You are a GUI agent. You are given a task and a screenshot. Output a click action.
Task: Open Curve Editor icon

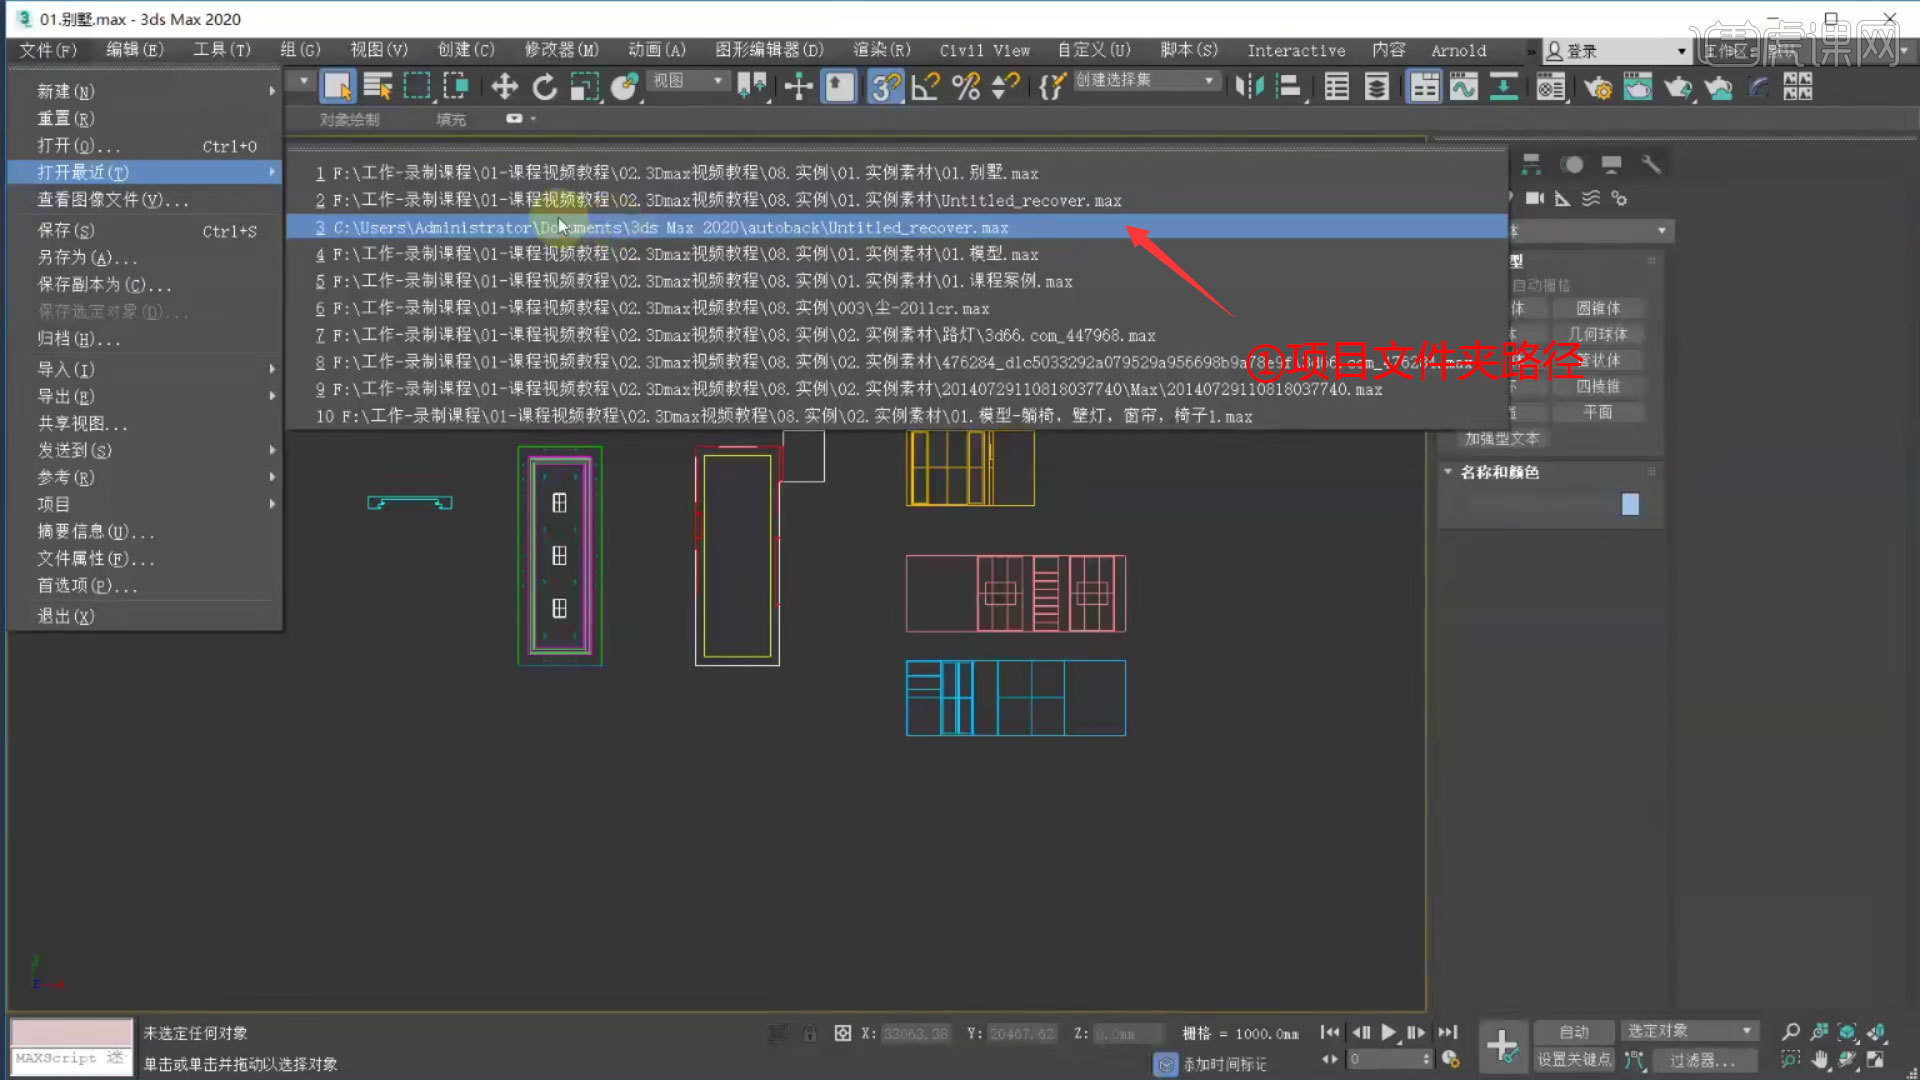pos(1464,87)
